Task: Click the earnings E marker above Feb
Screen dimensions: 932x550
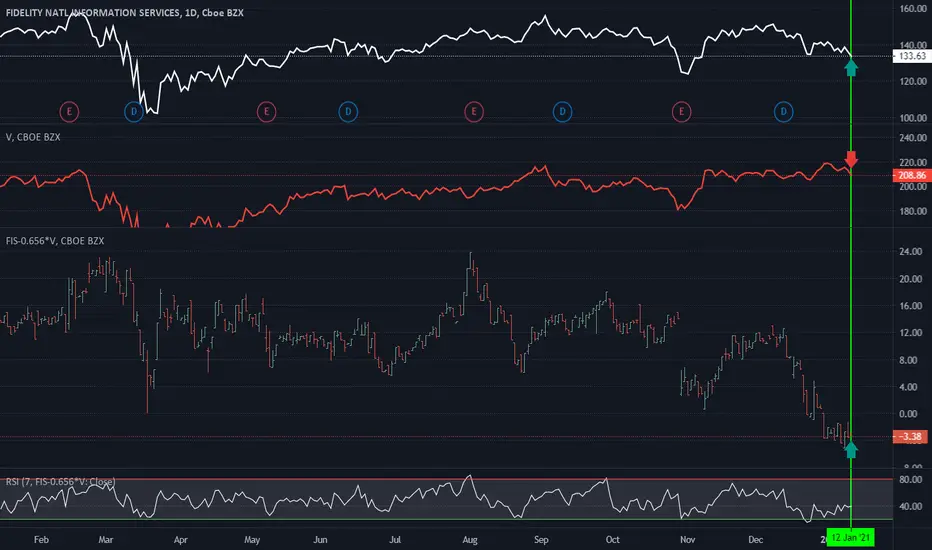Action: (69, 111)
